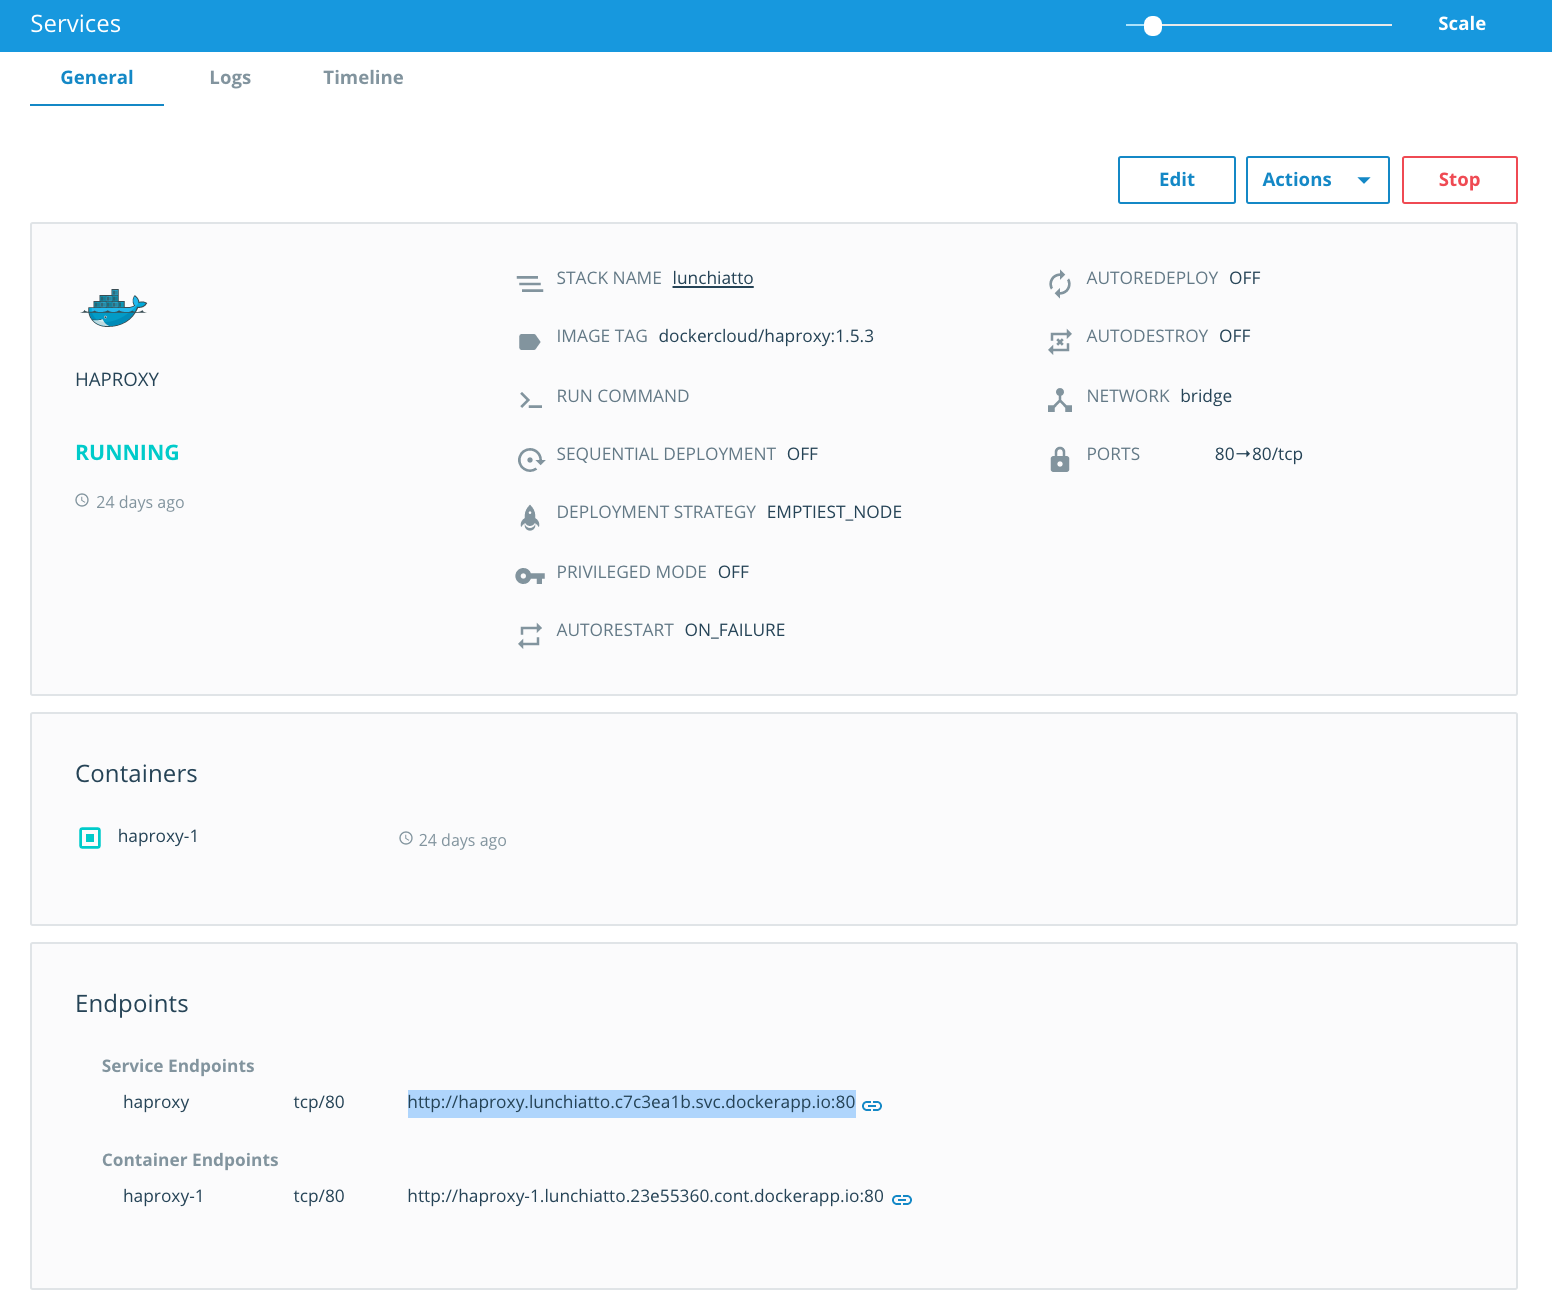Click the dockercloud/haproxy:1.5.3 image tag
1552x1298 pixels.
pyautogui.click(x=766, y=336)
